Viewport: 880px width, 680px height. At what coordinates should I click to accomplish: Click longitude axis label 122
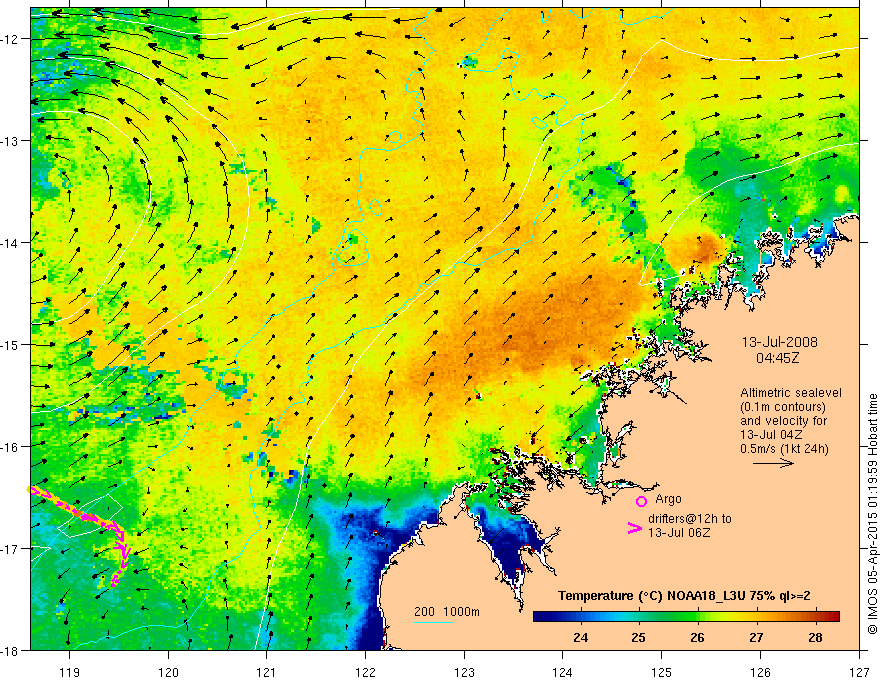365,672
